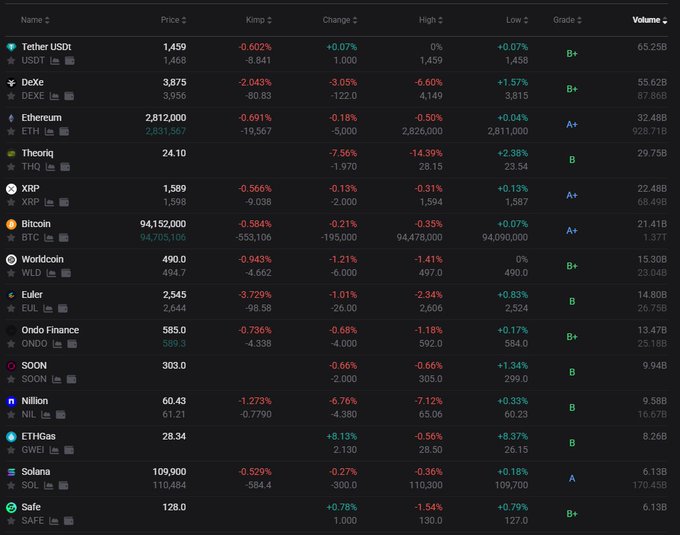Open chart icon for SOON
This screenshot has width=680, height=535.
(x=56, y=379)
